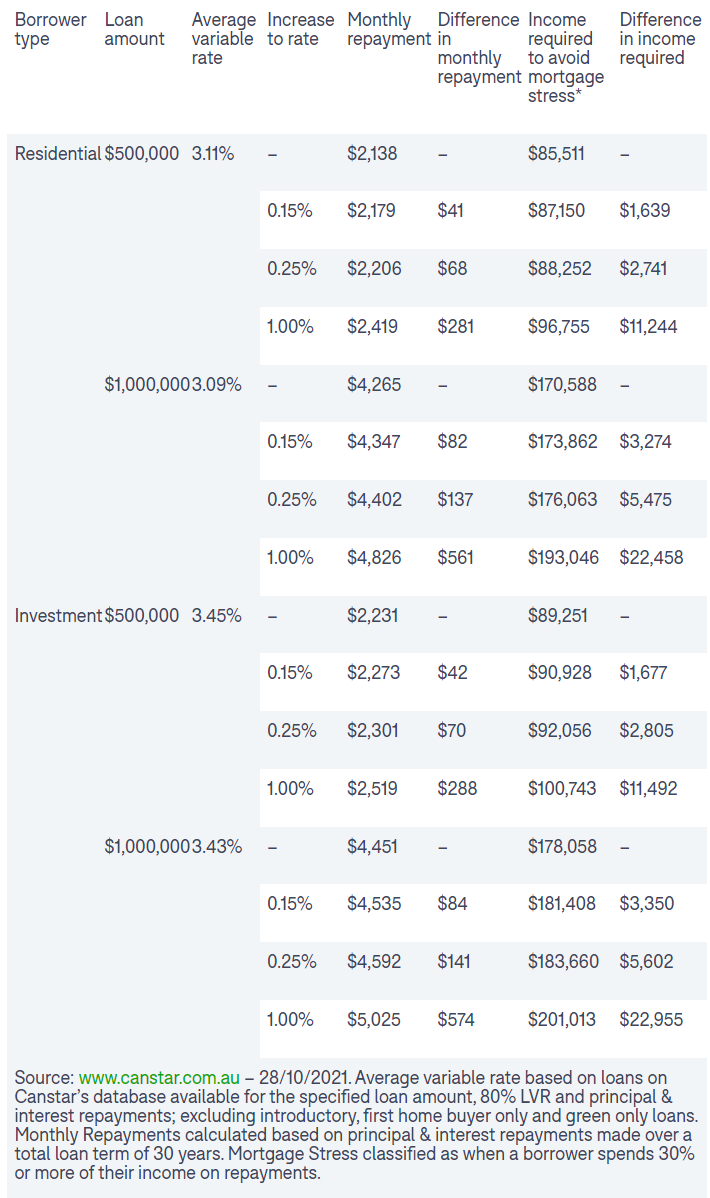The height and width of the screenshot is (1198, 710).
Task: Click the $2,138 monthly repayment cell
Action: click(x=371, y=154)
